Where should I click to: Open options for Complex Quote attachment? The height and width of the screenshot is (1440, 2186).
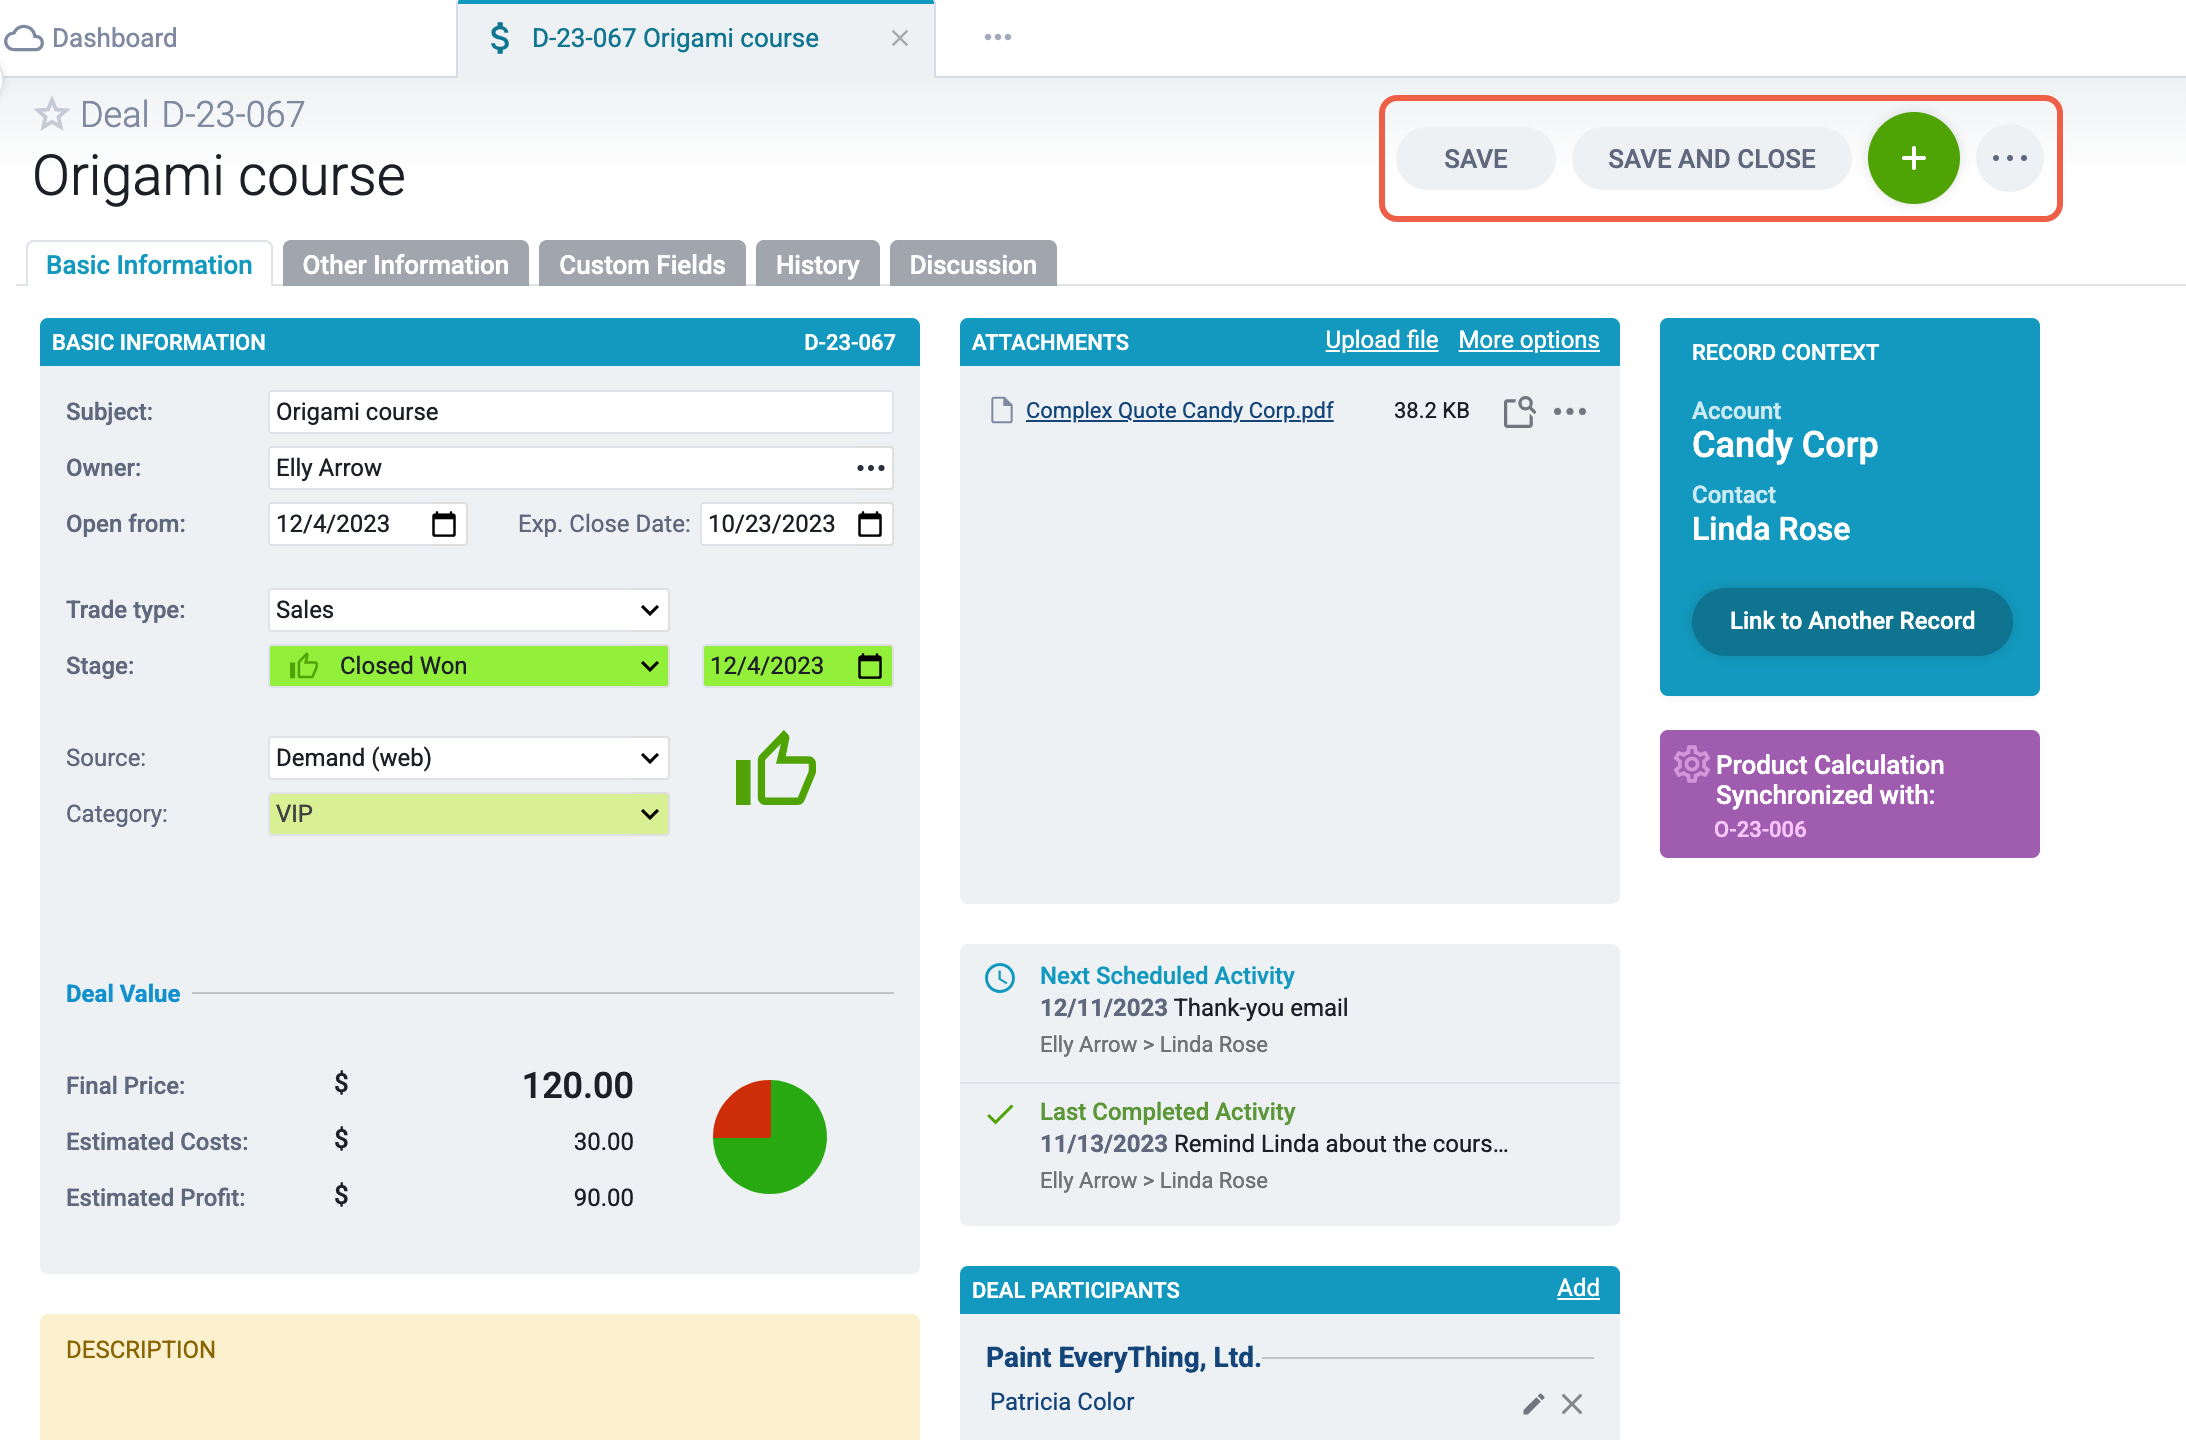pyautogui.click(x=1570, y=411)
